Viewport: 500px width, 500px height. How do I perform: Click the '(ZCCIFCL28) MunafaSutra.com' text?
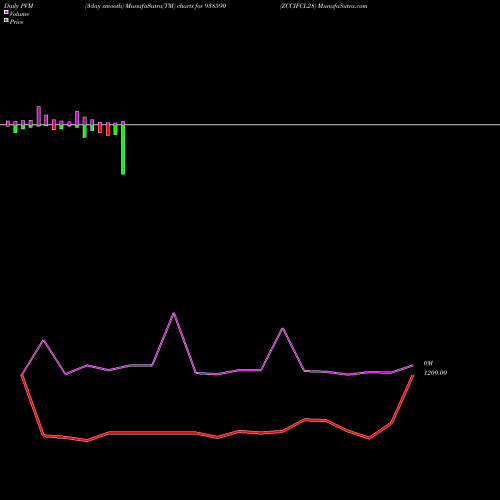point(323,6)
